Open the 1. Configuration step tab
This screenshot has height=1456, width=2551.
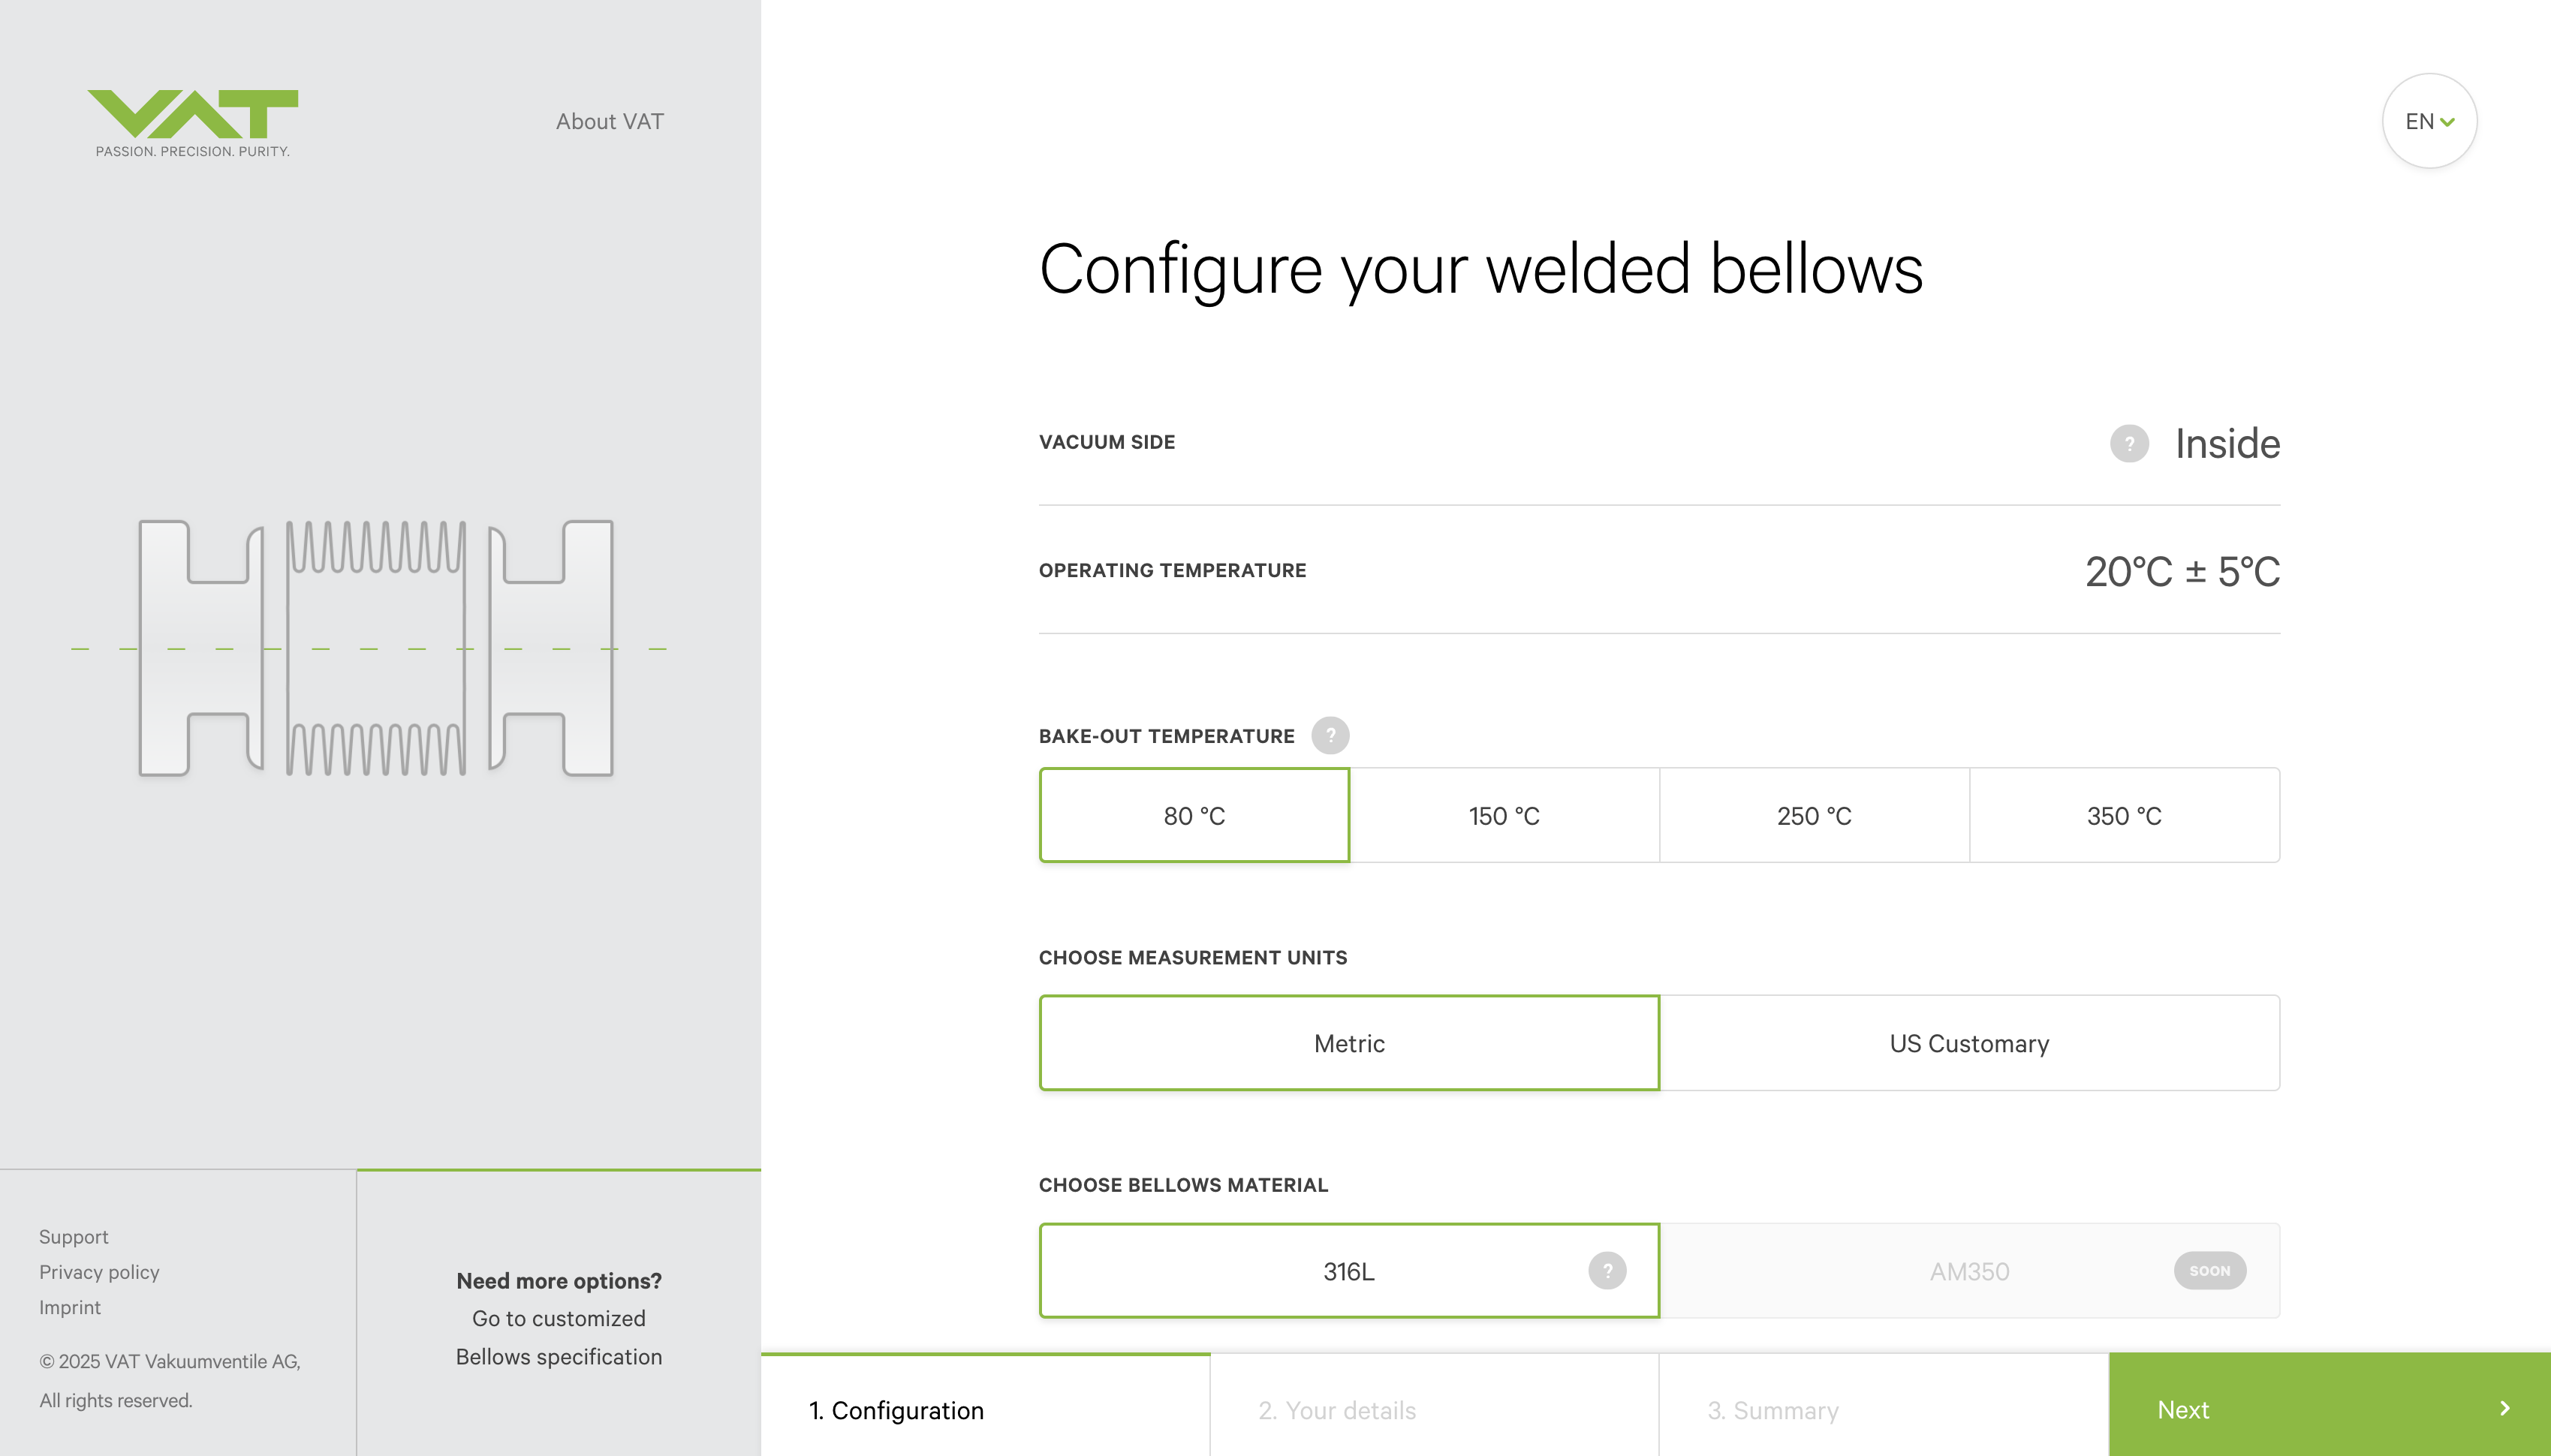tap(896, 1410)
